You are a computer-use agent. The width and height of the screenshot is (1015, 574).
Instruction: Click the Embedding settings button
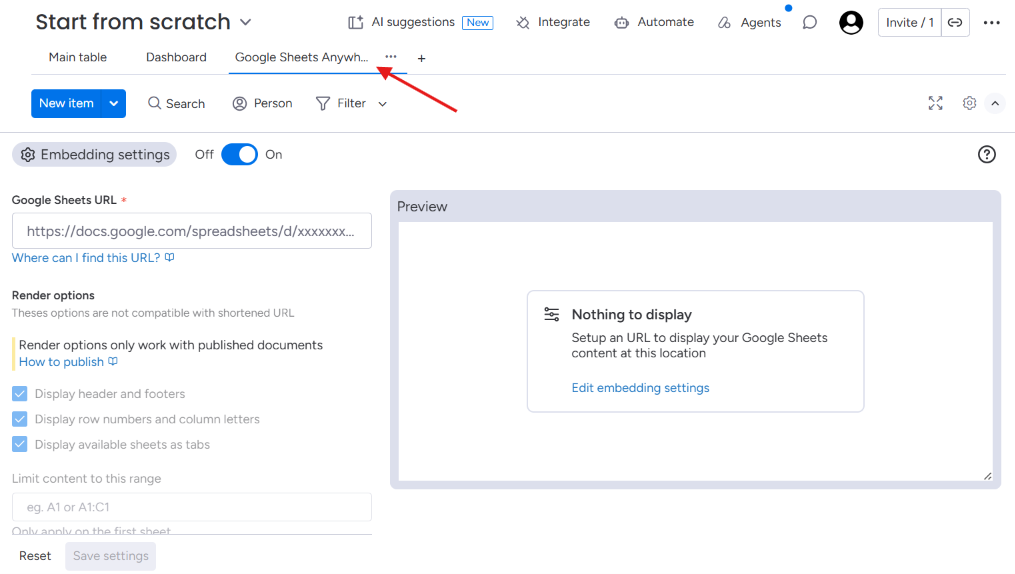pos(95,155)
